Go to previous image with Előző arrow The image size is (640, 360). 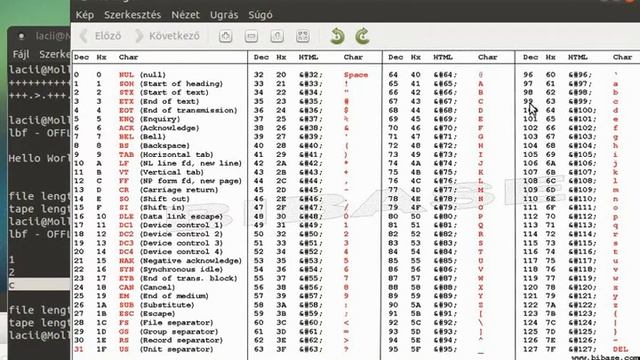click(101, 36)
